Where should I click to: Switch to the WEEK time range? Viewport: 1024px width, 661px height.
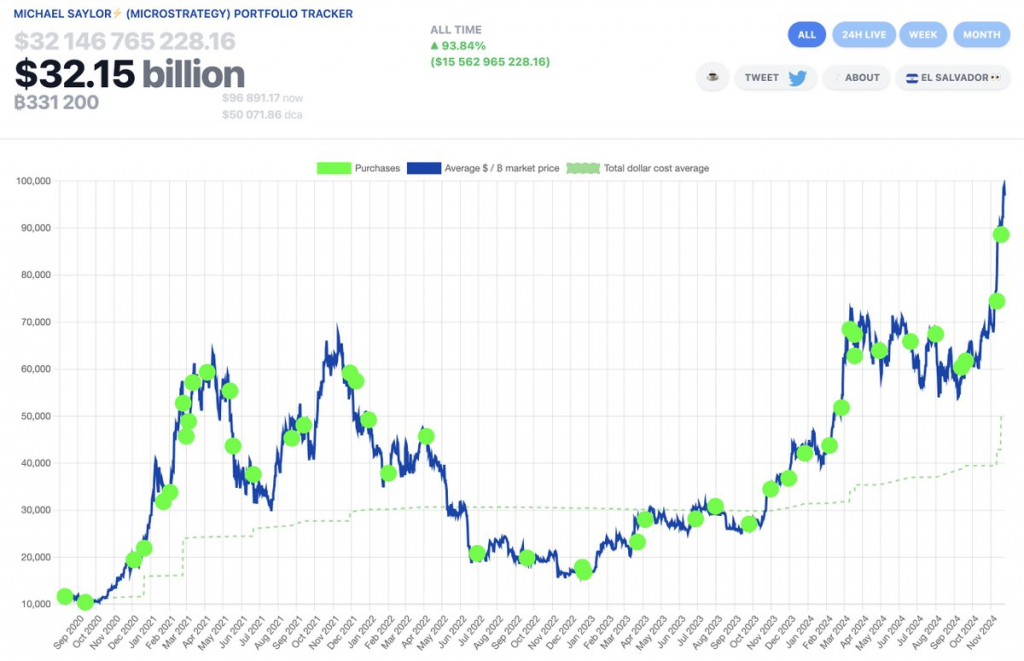coord(922,34)
